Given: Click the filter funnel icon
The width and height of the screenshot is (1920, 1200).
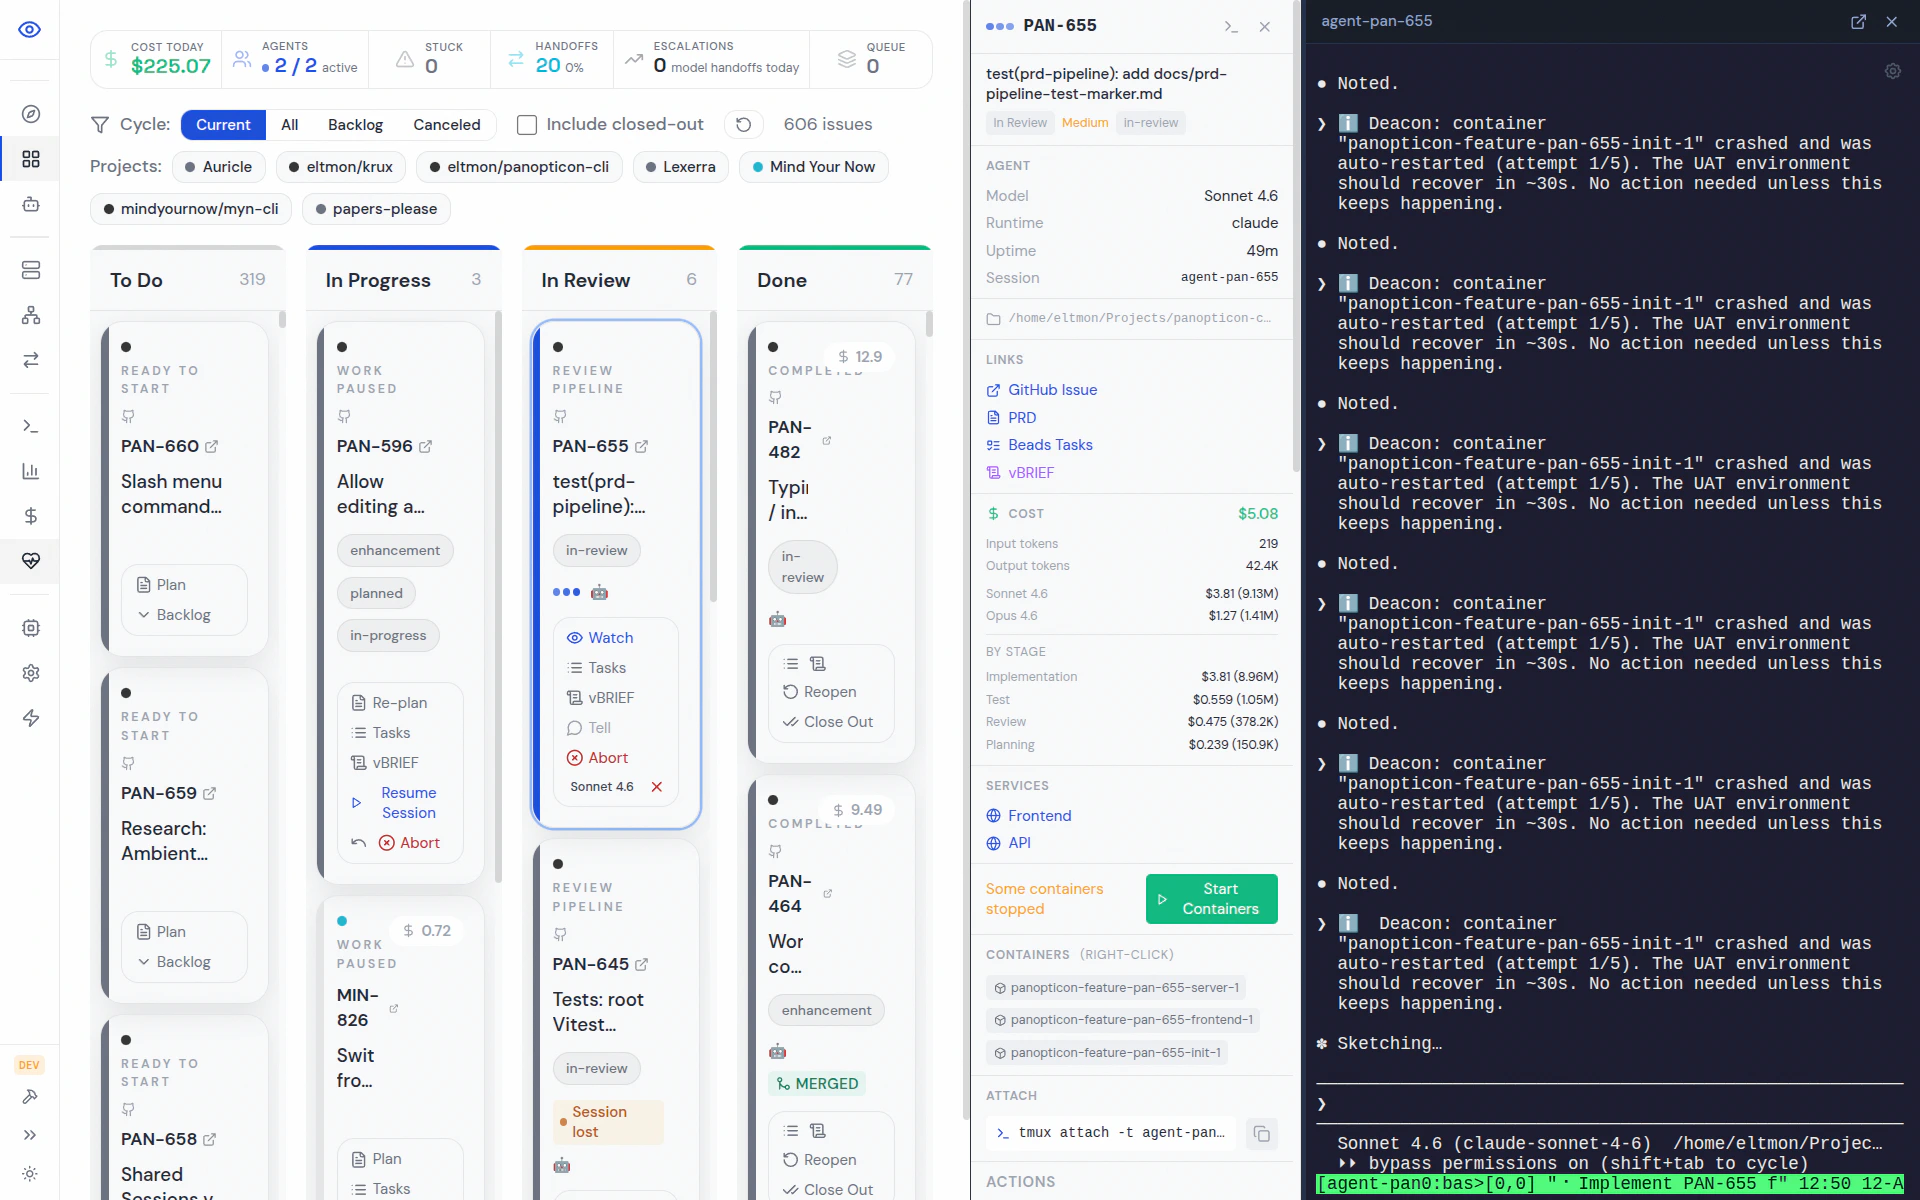Looking at the screenshot, I should pyautogui.click(x=100, y=125).
